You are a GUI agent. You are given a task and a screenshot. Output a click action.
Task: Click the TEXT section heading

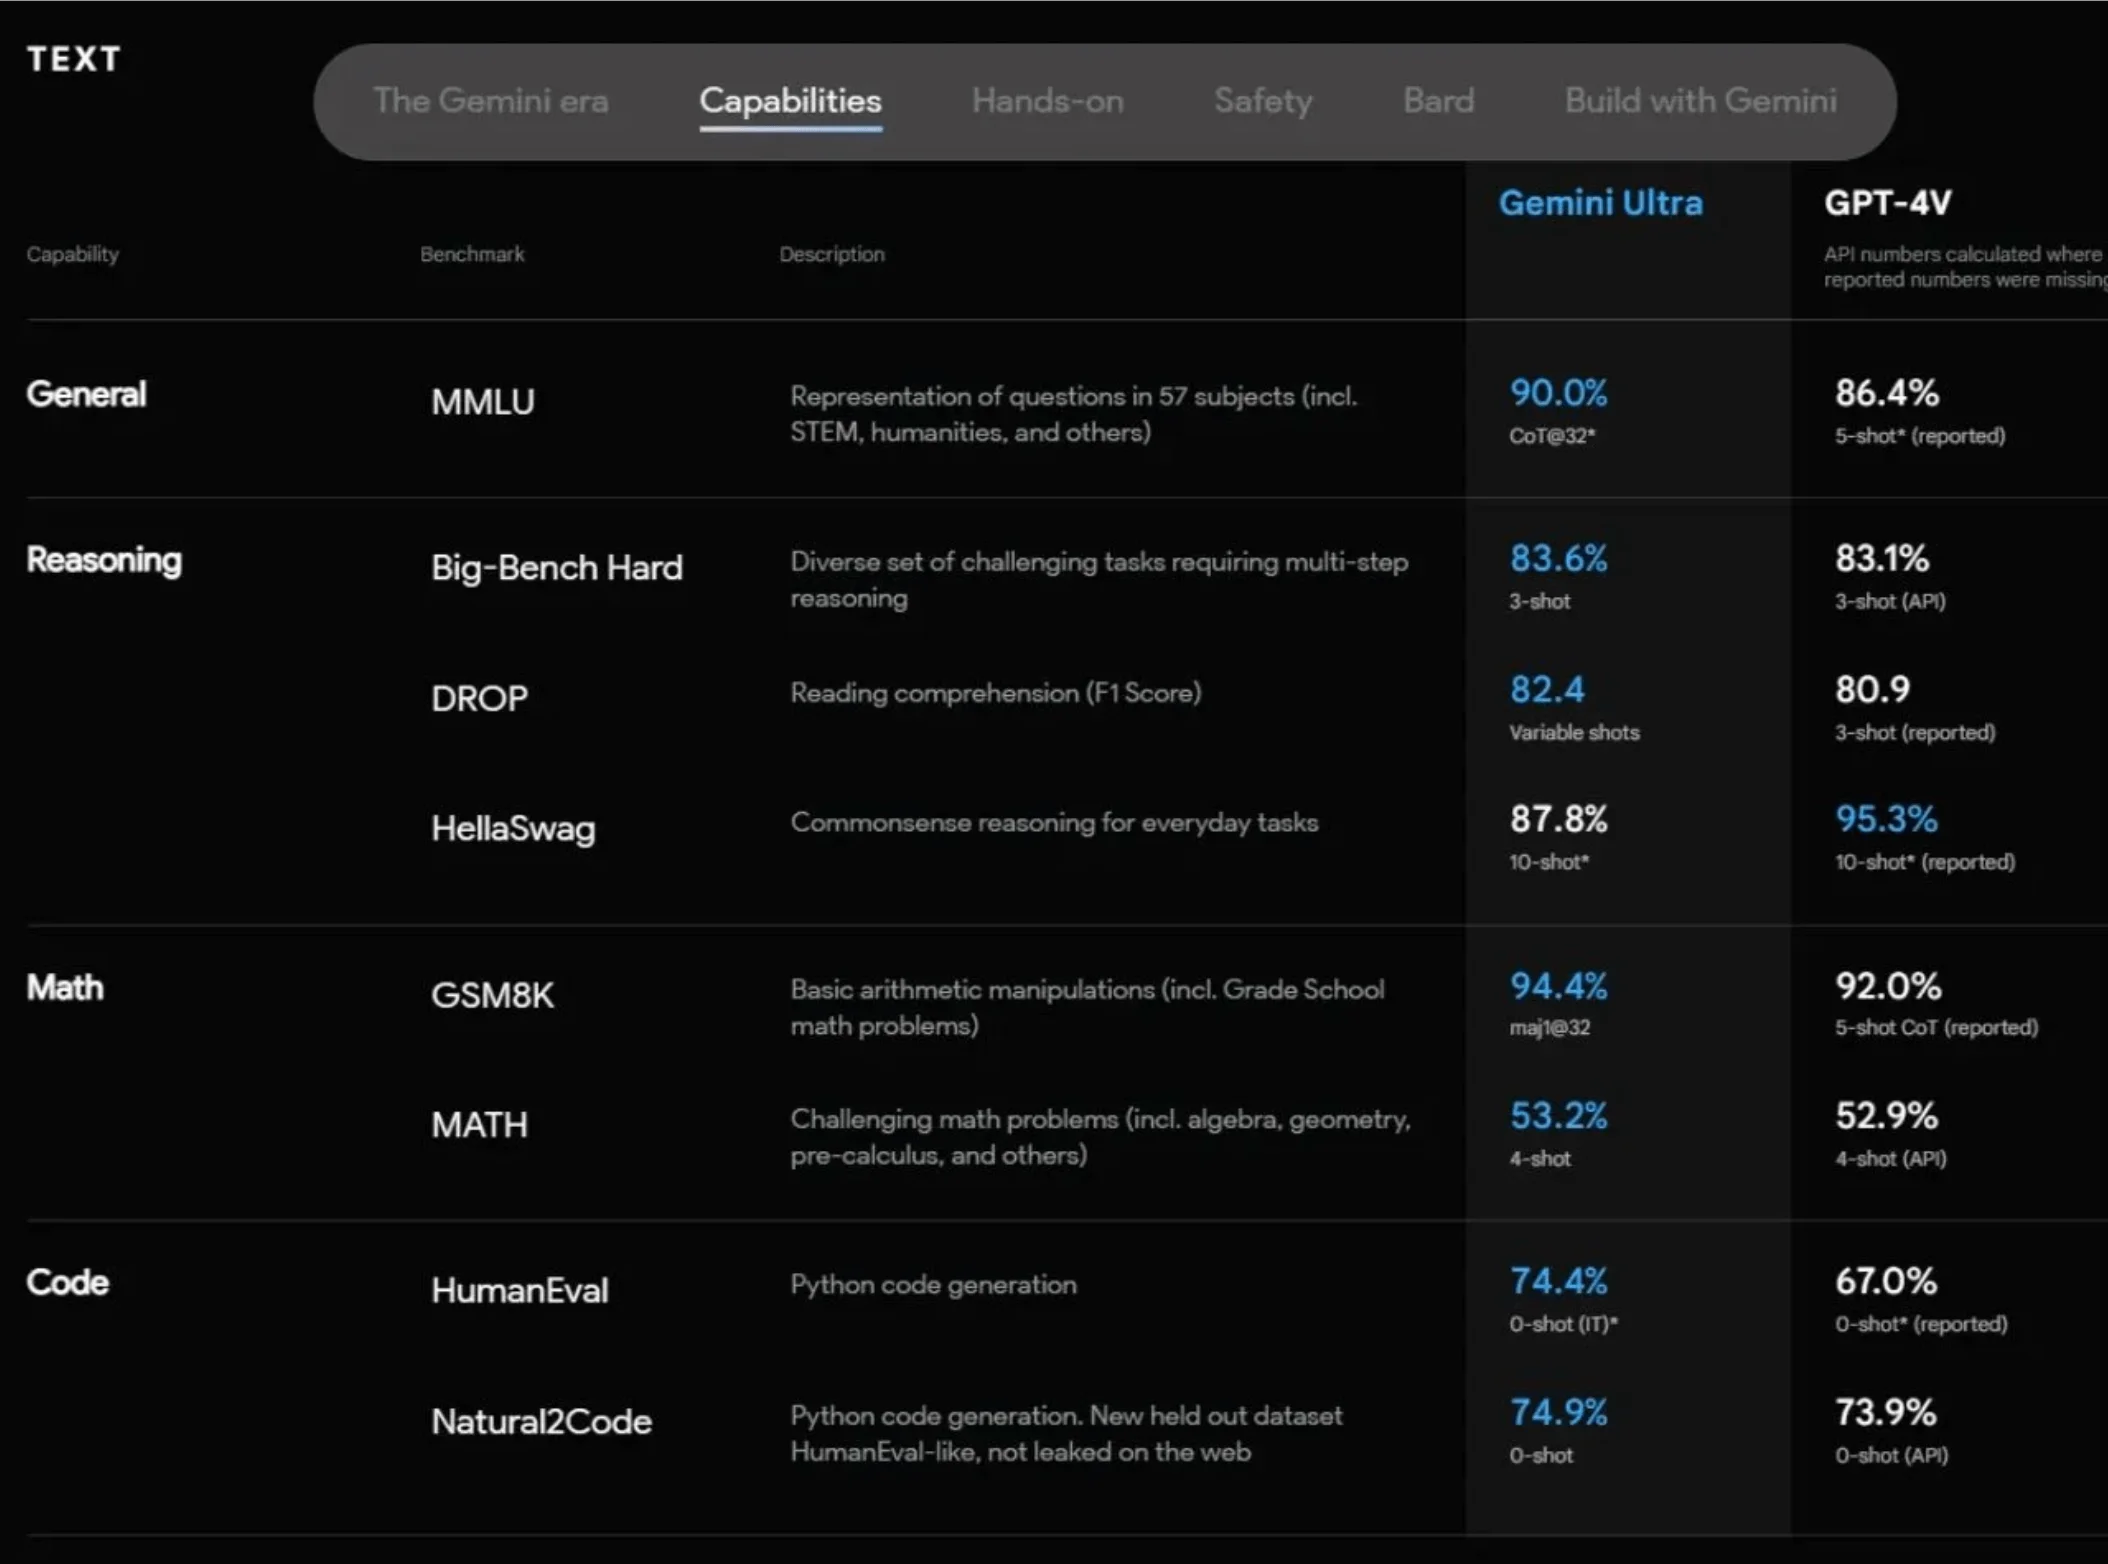74,59
